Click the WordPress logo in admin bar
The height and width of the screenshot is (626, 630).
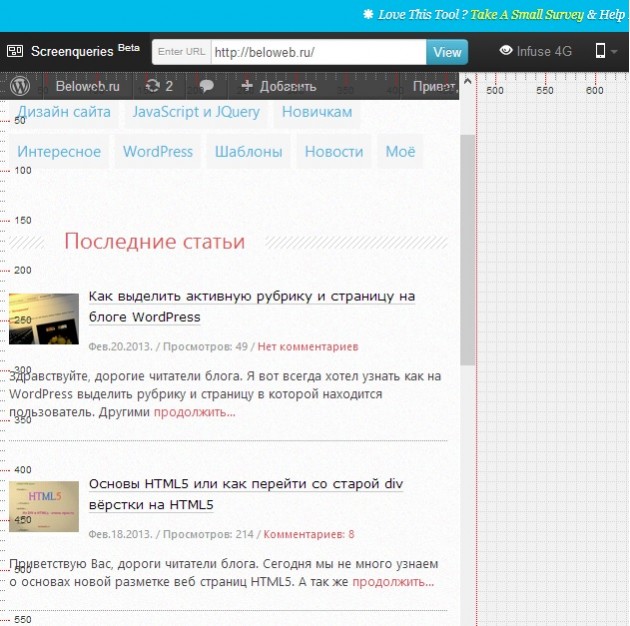[x=20, y=86]
